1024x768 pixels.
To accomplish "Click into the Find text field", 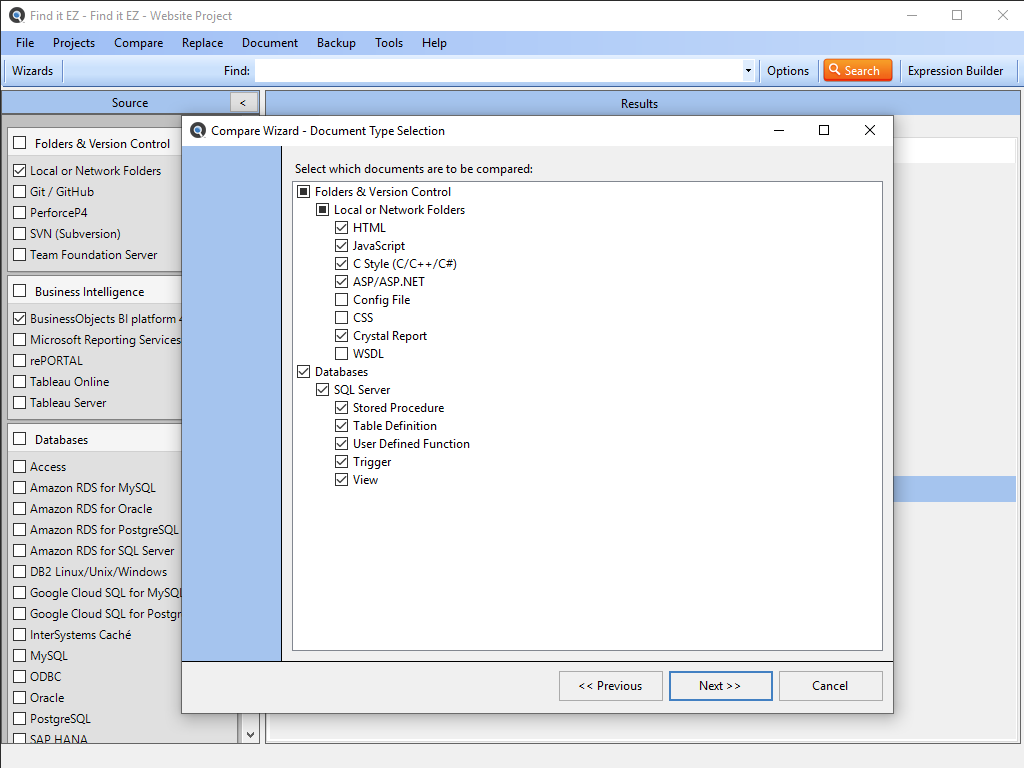I will [498, 71].
